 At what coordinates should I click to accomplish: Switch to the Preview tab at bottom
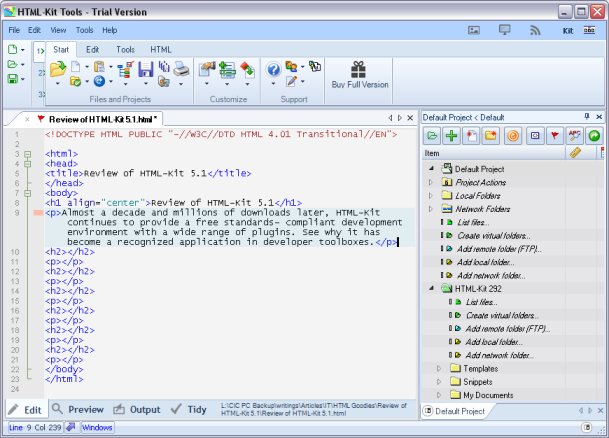click(78, 409)
